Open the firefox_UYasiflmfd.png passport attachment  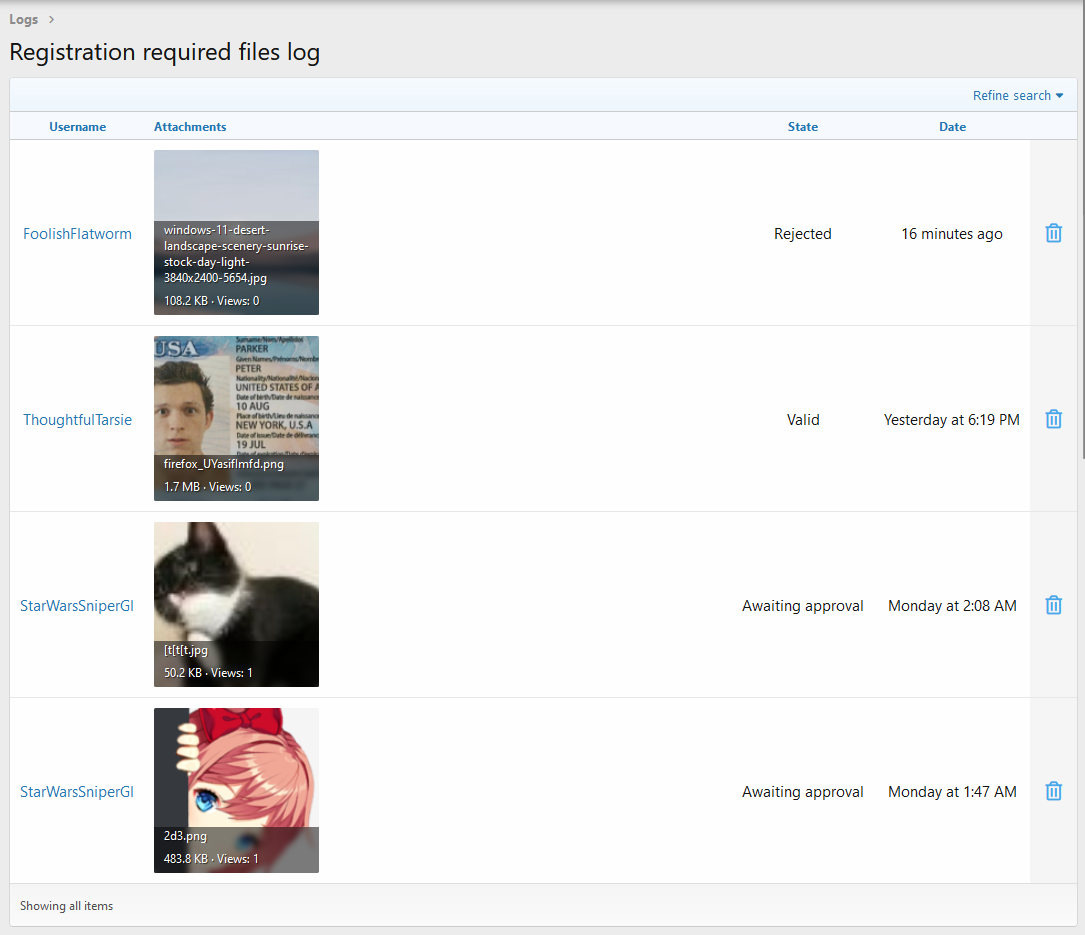tap(236, 419)
